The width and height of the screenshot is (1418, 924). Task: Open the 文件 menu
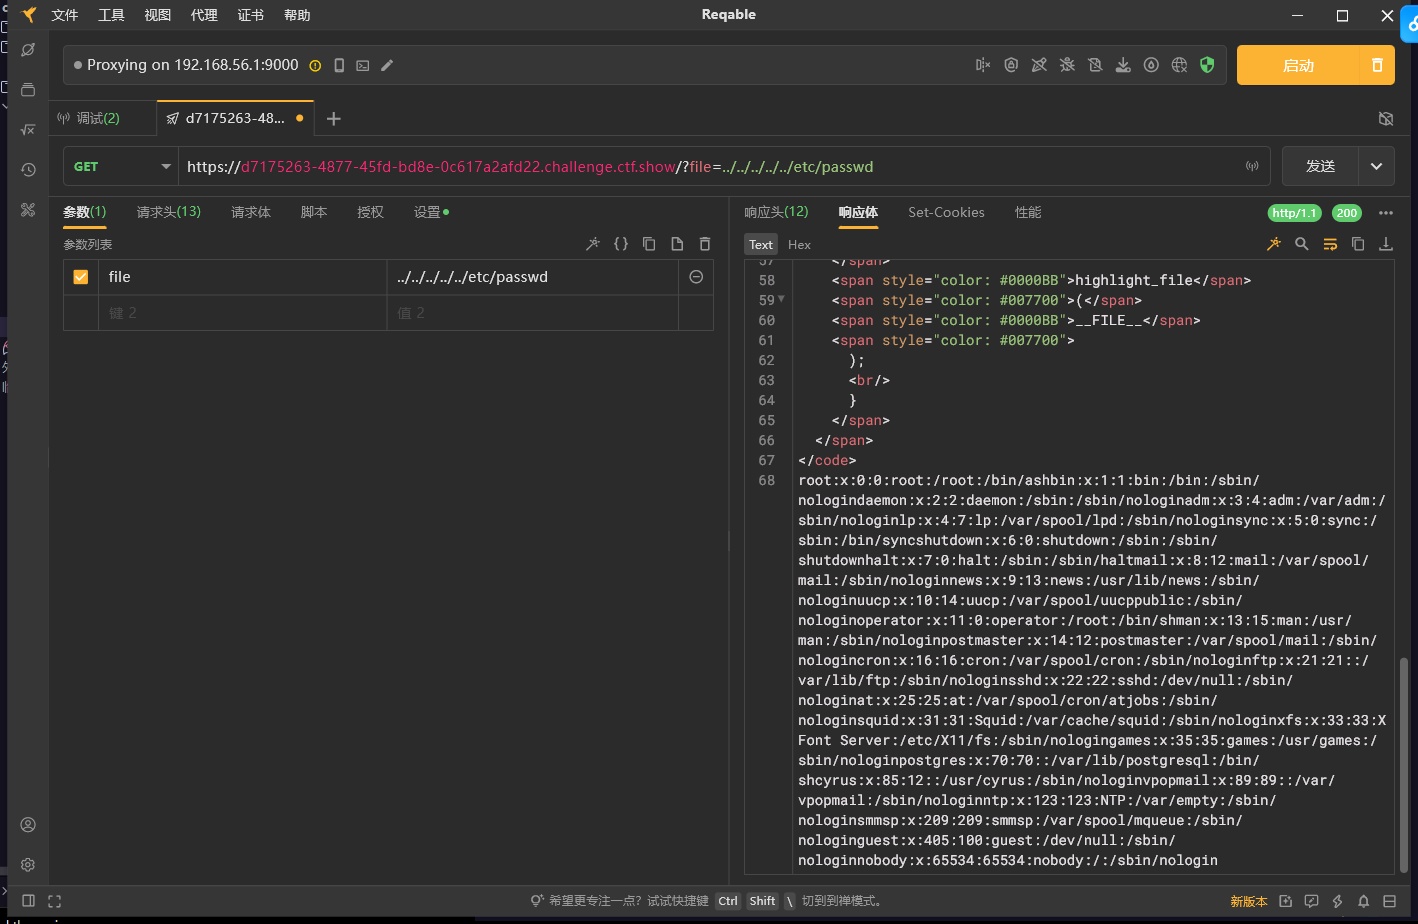(65, 15)
